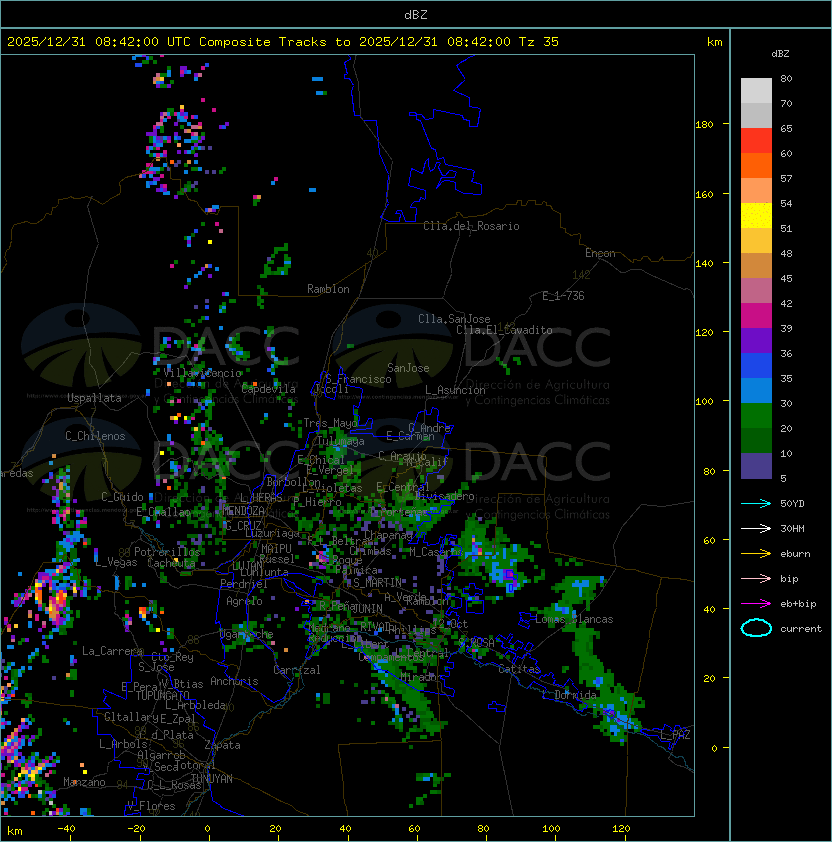Pick the purple 36-39 dBZ swatch

click(756, 340)
